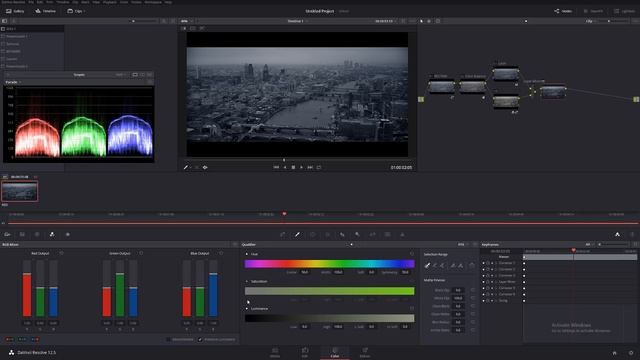Open the Timeline 1 selector dropdown

(x=297, y=21)
